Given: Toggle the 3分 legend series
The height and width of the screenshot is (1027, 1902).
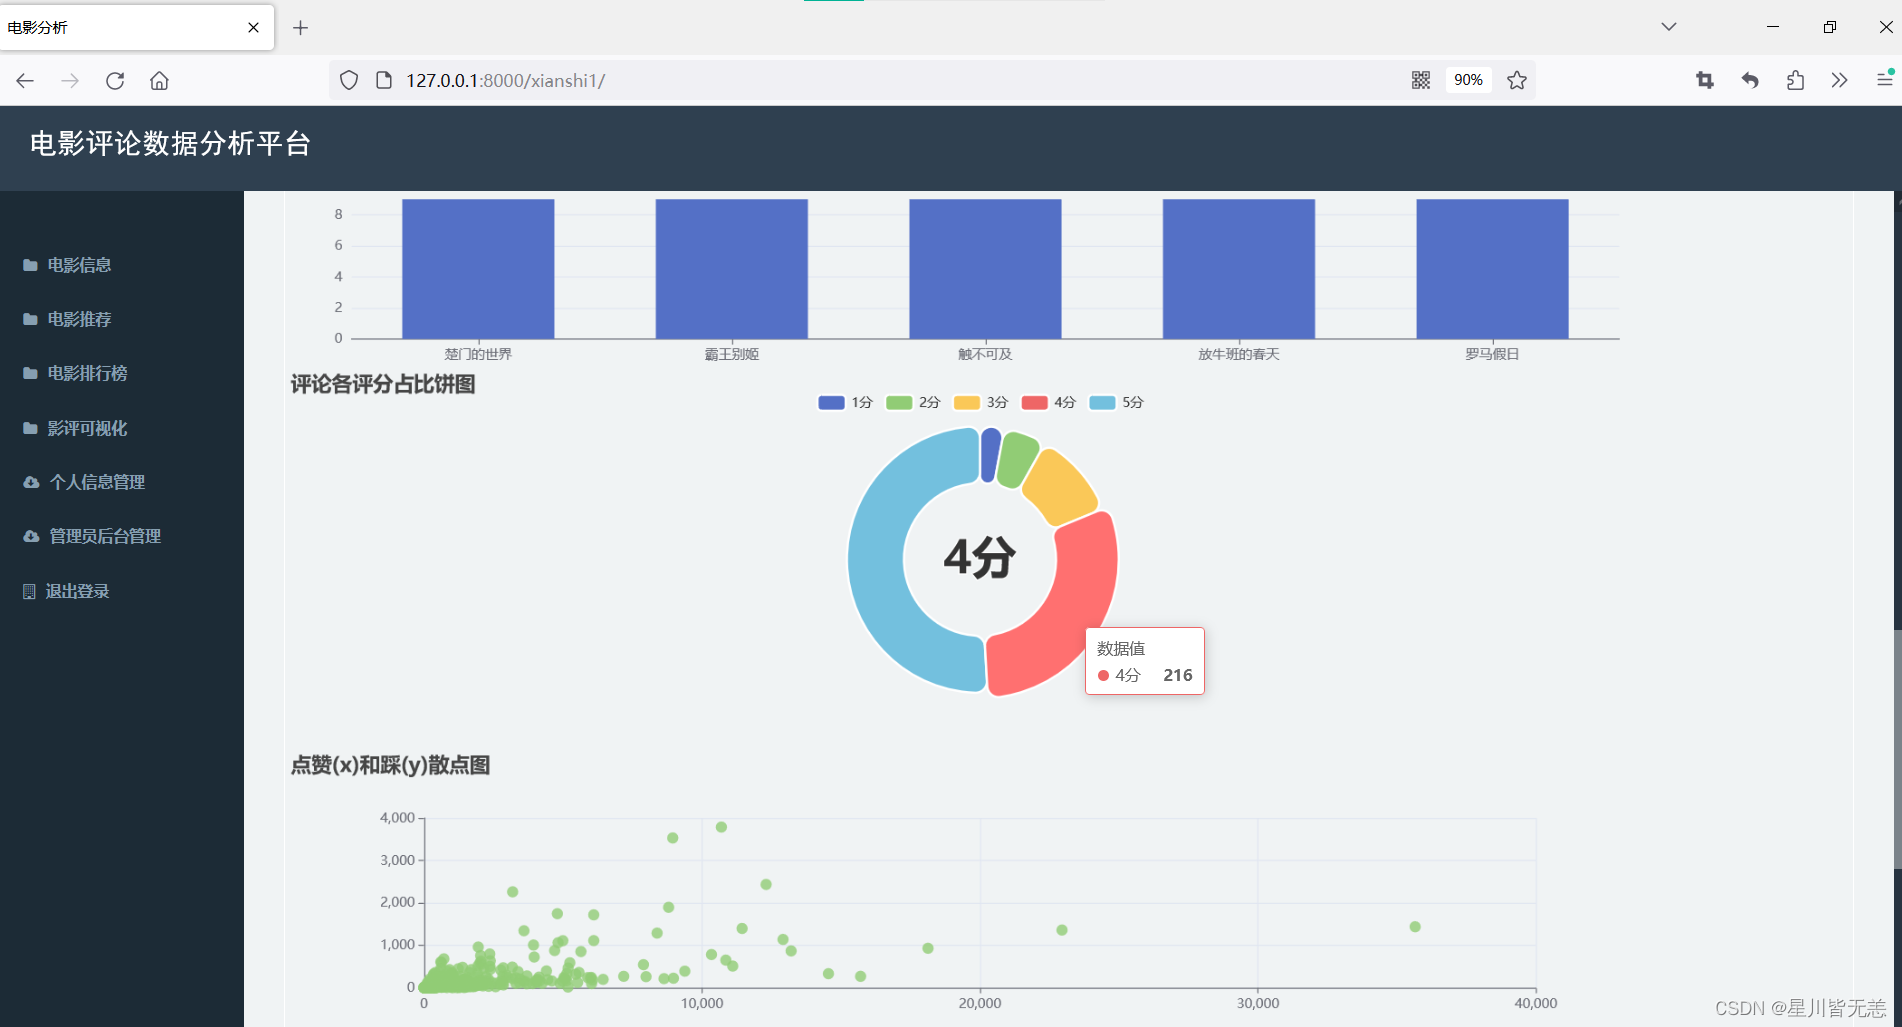Looking at the screenshot, I should point(980,403).
